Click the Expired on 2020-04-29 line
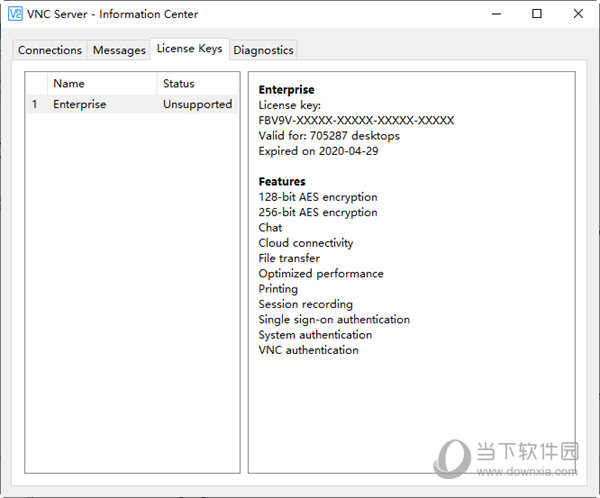 pyautogui.click(x=318, y=151)
